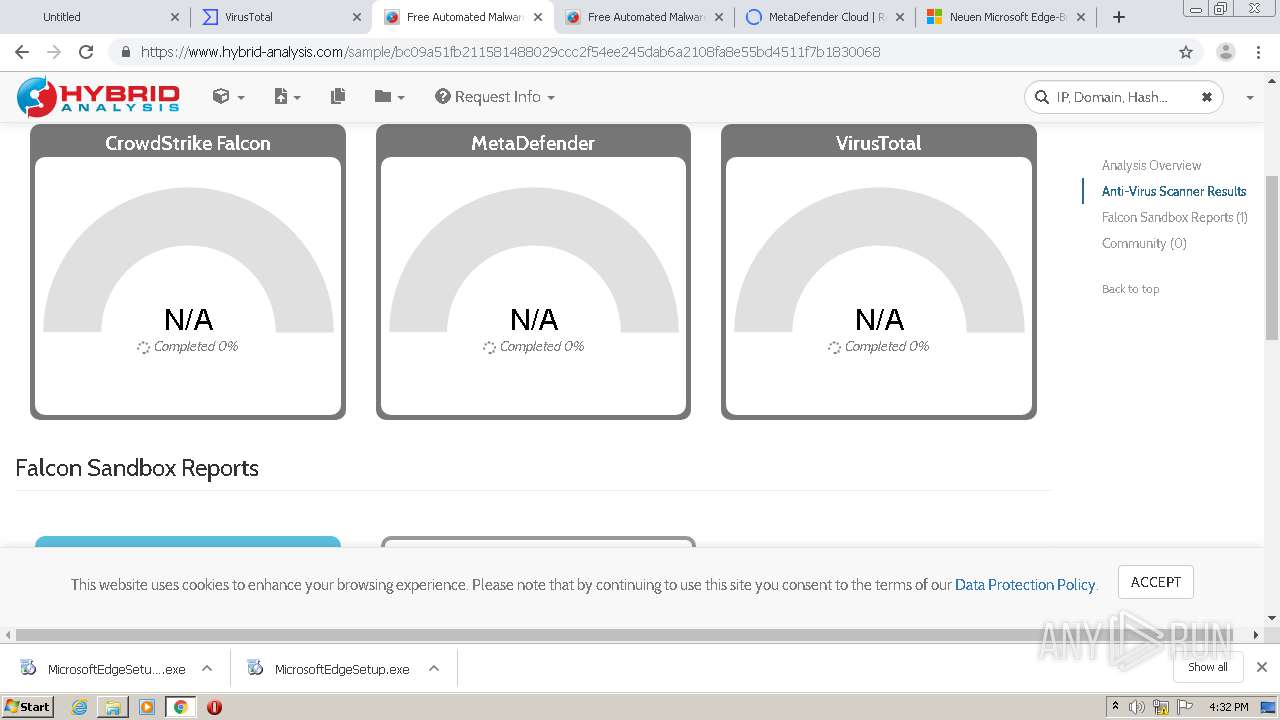The image size is (1280, 720).
Task: Go forward in browser history
Action: 54,52
